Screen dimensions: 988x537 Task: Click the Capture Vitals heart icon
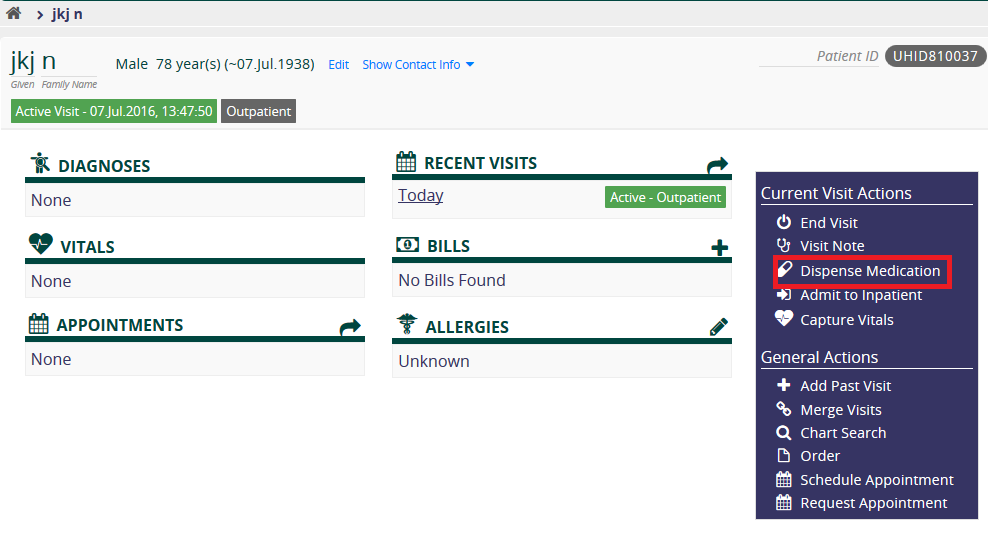coord(783,319)
